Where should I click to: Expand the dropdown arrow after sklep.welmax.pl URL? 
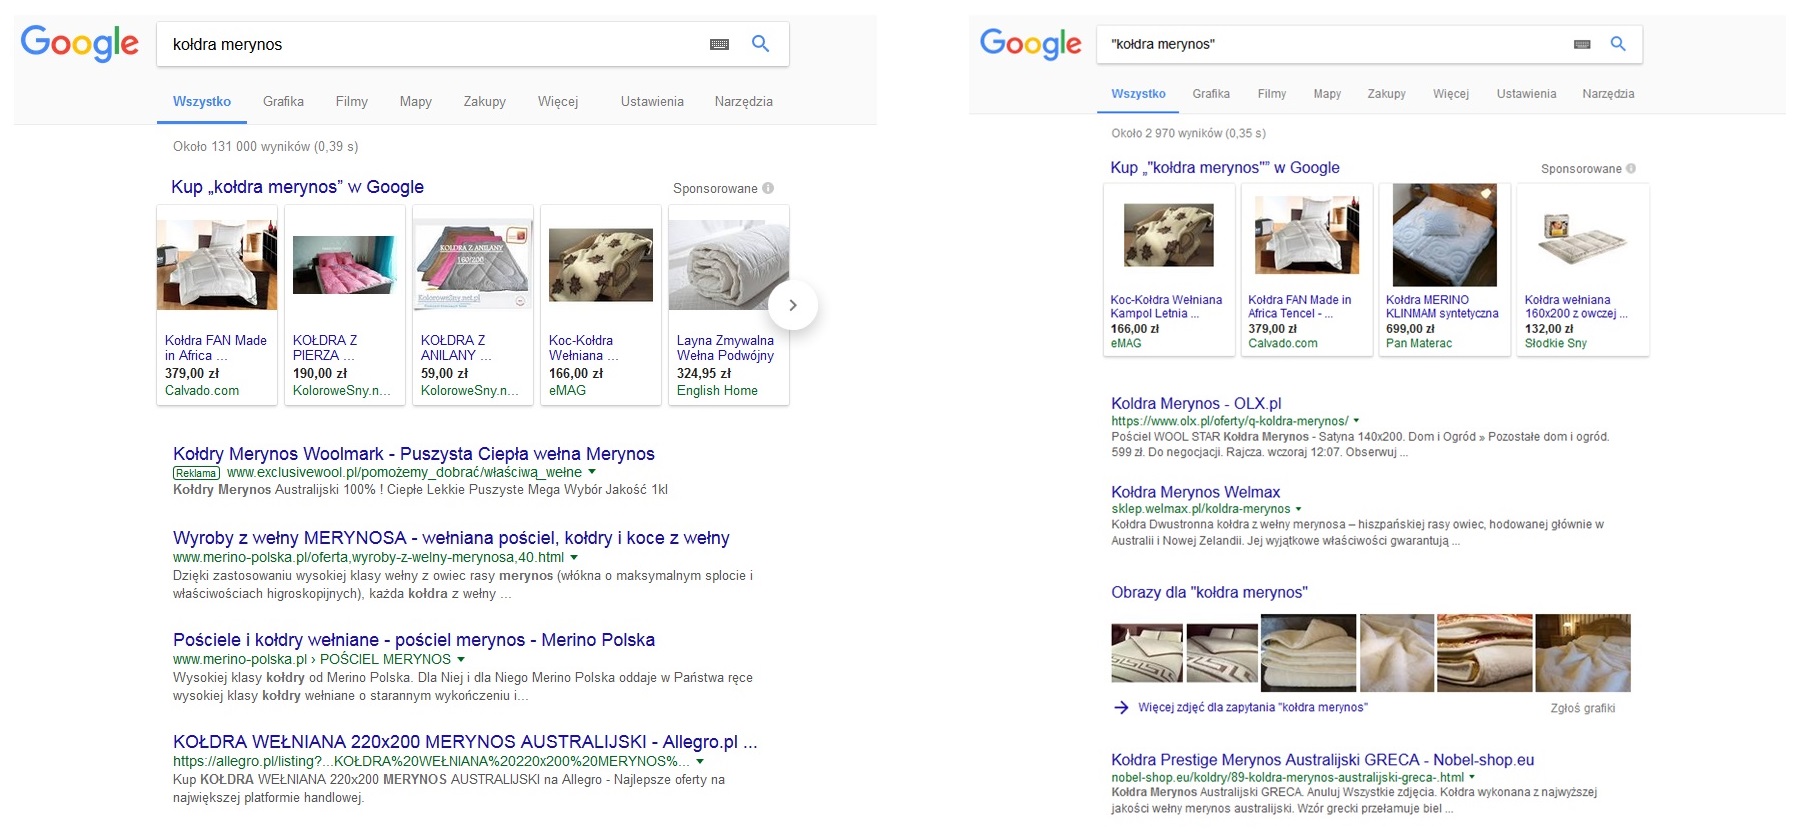pos(1298,509)
